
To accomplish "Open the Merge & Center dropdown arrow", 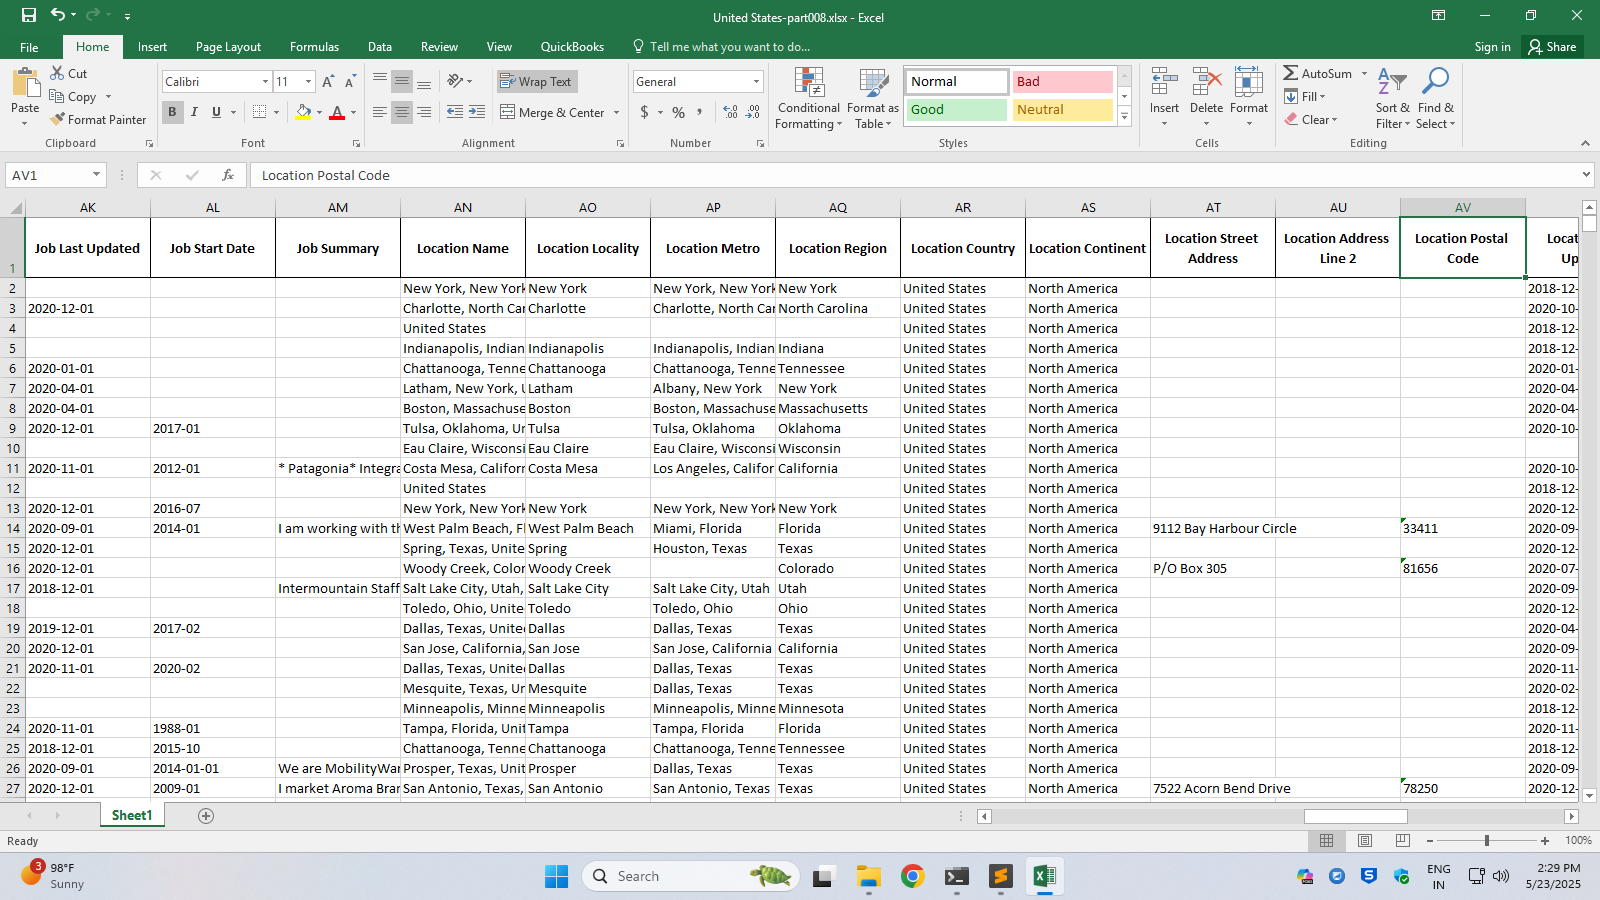I will (x=616, y=113).
